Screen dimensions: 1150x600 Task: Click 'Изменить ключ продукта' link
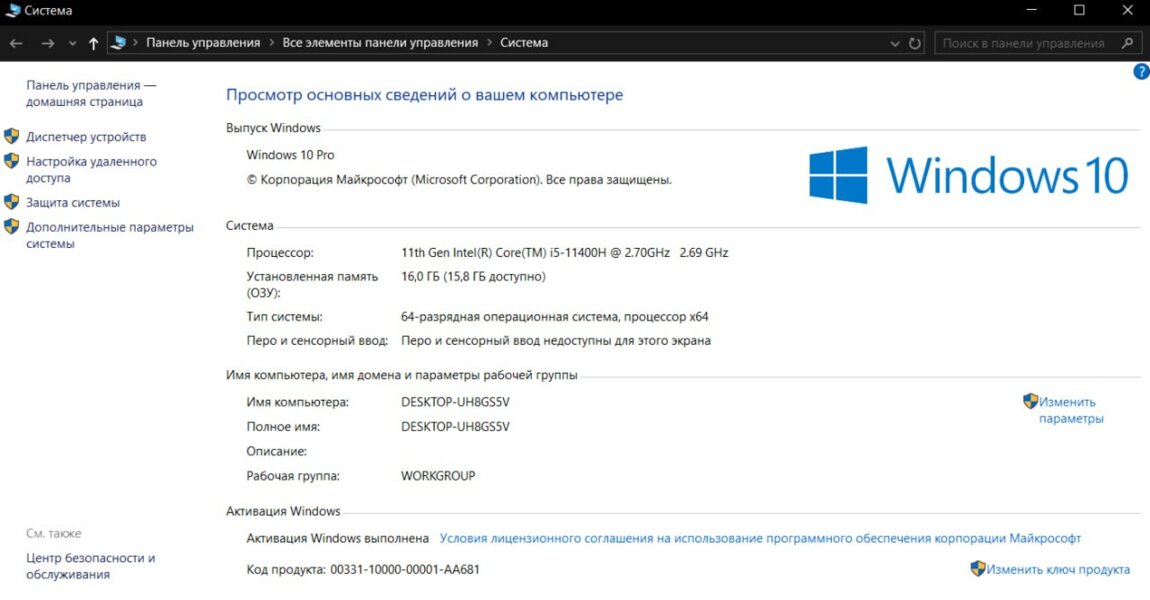[1057, 570]
